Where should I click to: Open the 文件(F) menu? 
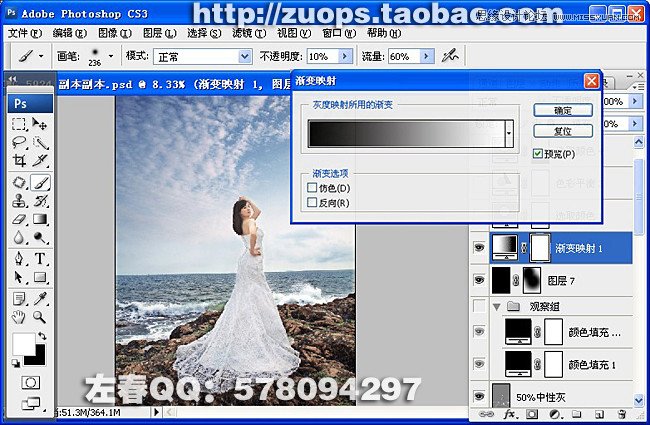coord(25,33)
